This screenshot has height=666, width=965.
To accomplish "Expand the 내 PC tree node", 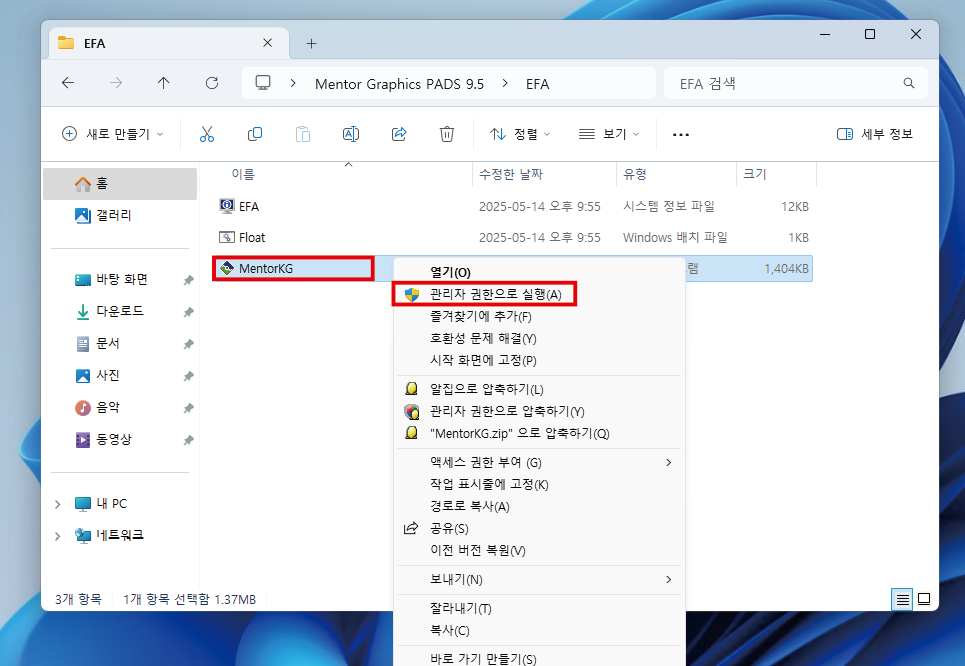I will 57,504.
